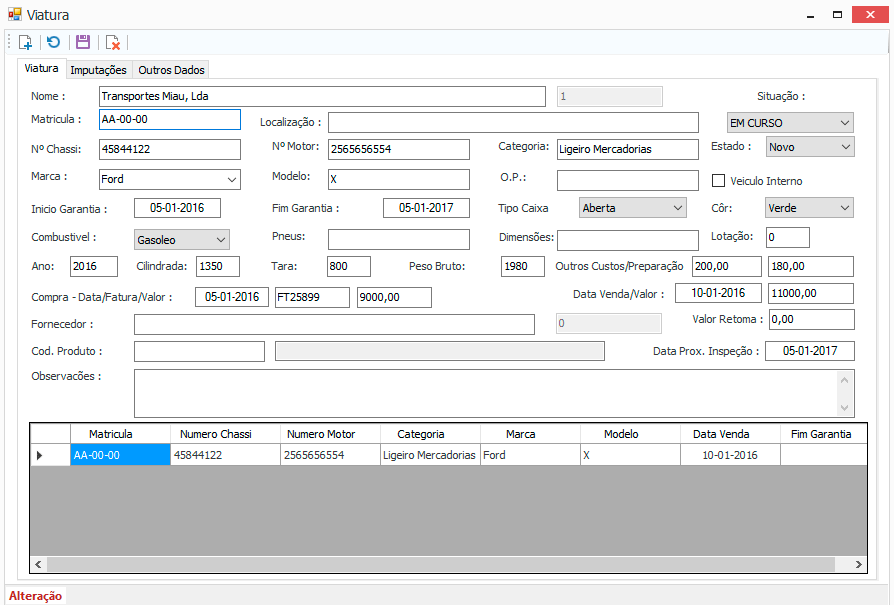Click inside the Observacões text area
Viewport: 894px width, 605px height.
(486, 393)
